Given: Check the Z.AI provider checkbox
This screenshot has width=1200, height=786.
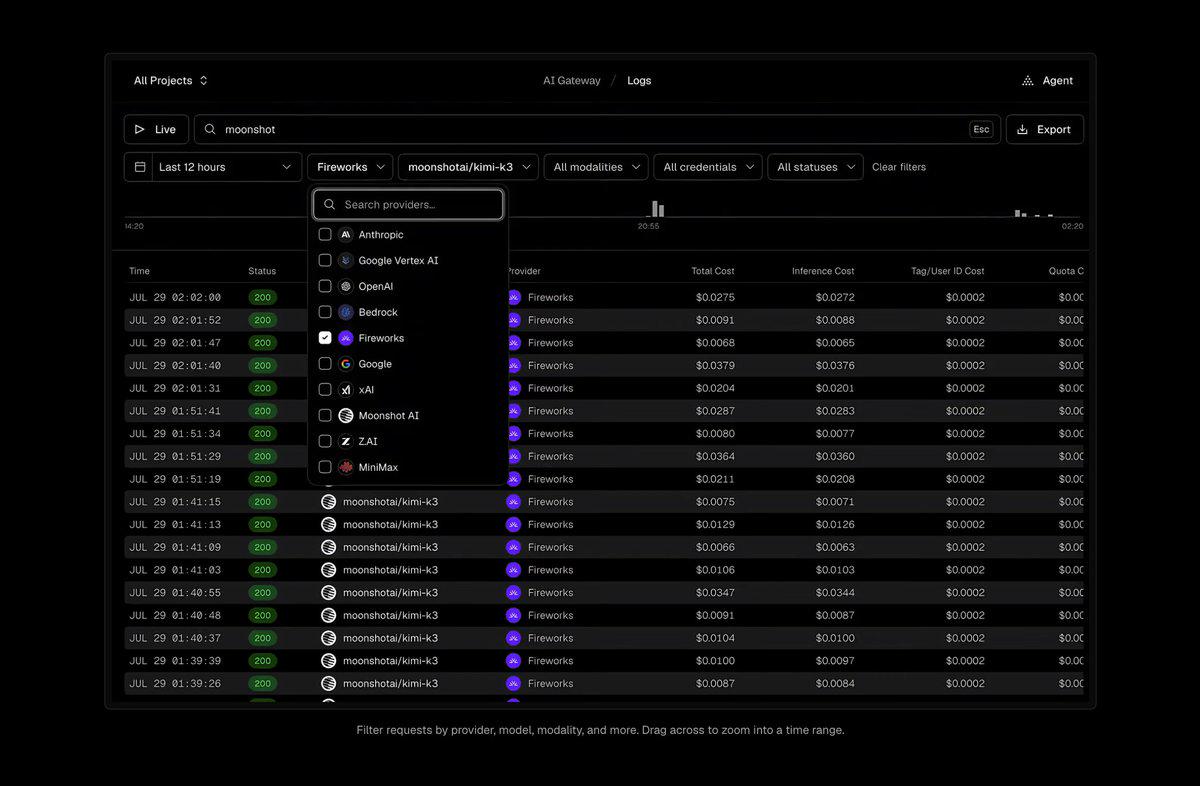Looking at the screenshot, I should (x=325, y=441).
